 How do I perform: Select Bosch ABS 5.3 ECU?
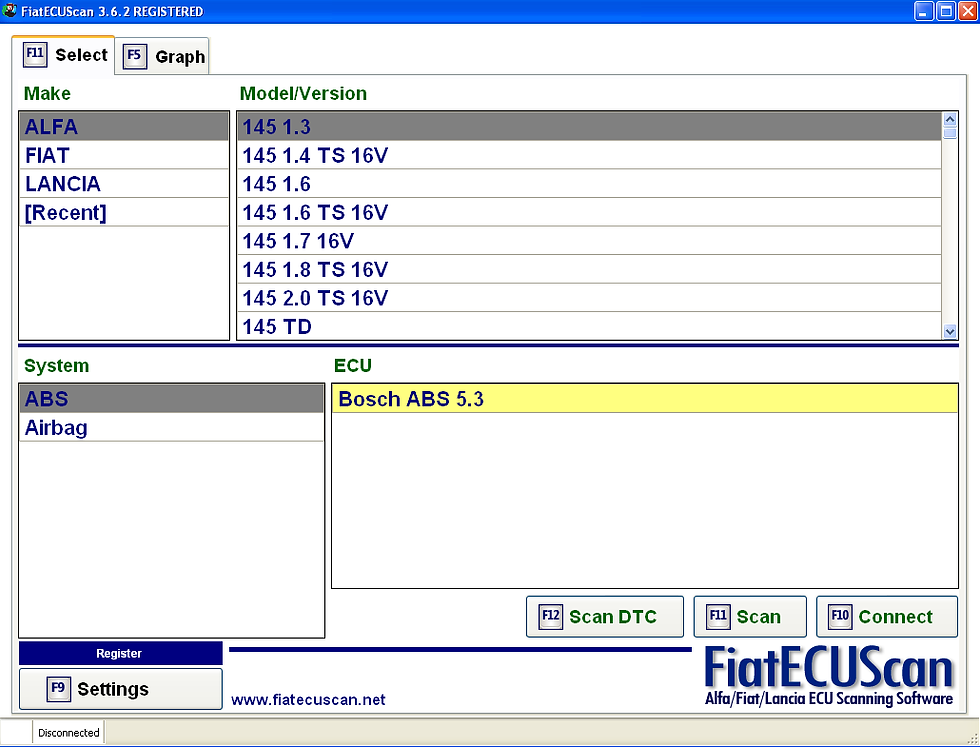[x=644, y=399]
